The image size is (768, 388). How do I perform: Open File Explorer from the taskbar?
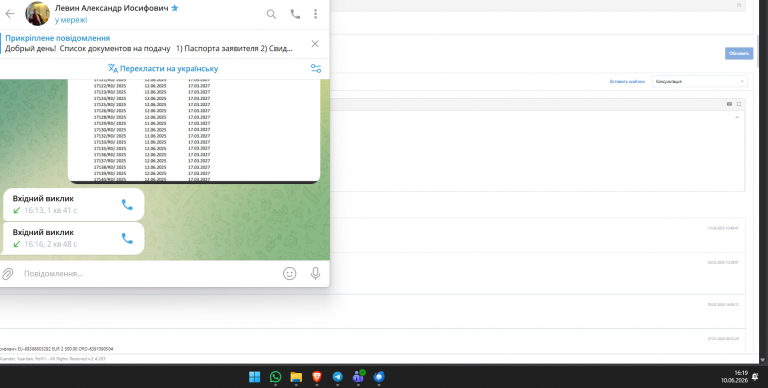pos(296,377)
